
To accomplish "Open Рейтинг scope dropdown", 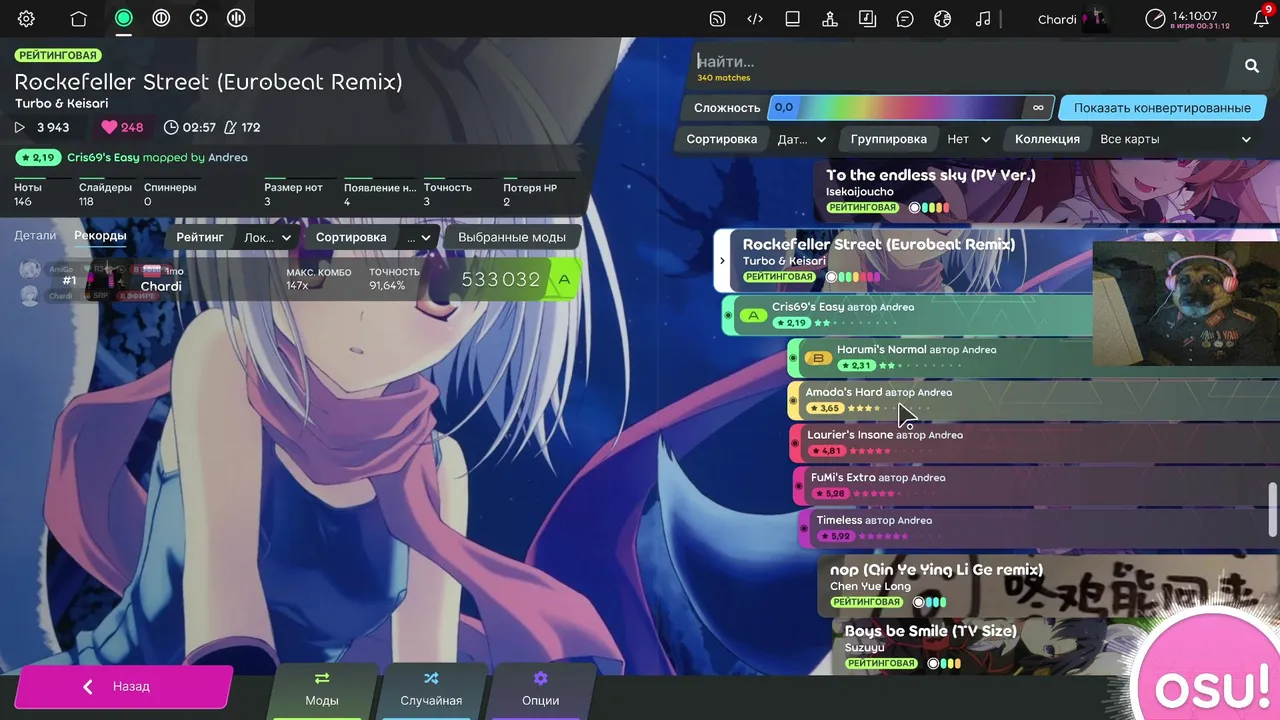I will pos(267,237).
